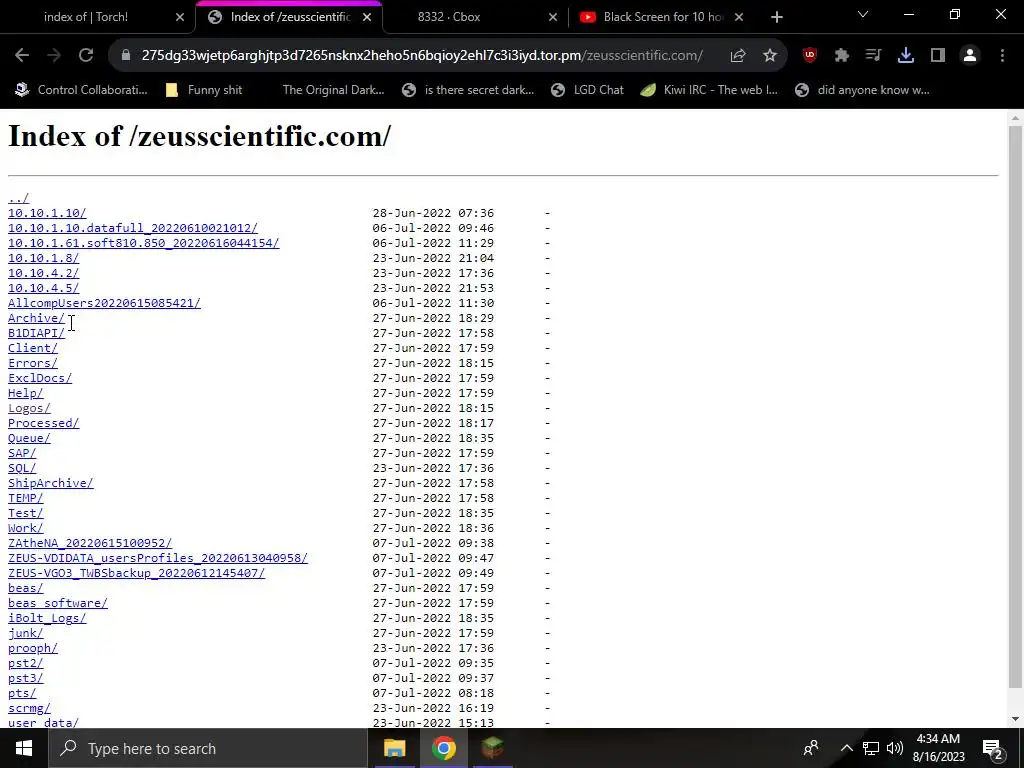Open File Explorer from the taskbar

(394, 748)
